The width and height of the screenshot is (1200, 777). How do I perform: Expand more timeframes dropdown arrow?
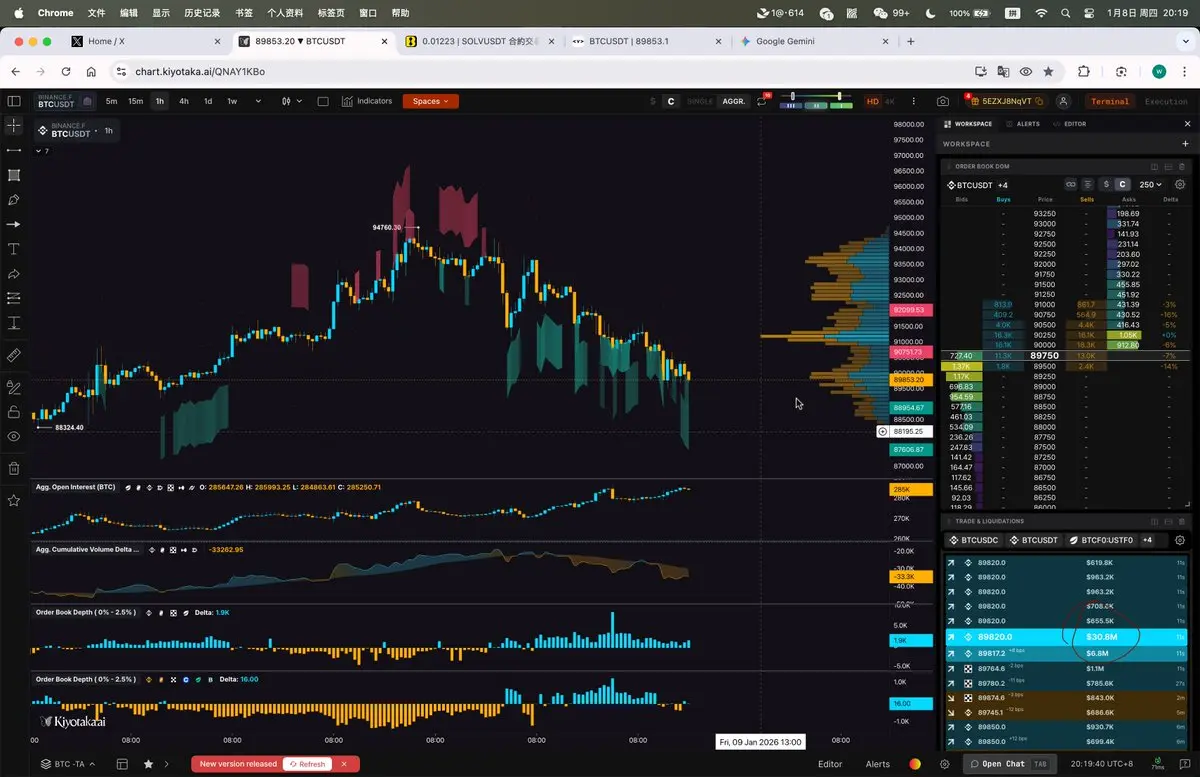point(258,101)
